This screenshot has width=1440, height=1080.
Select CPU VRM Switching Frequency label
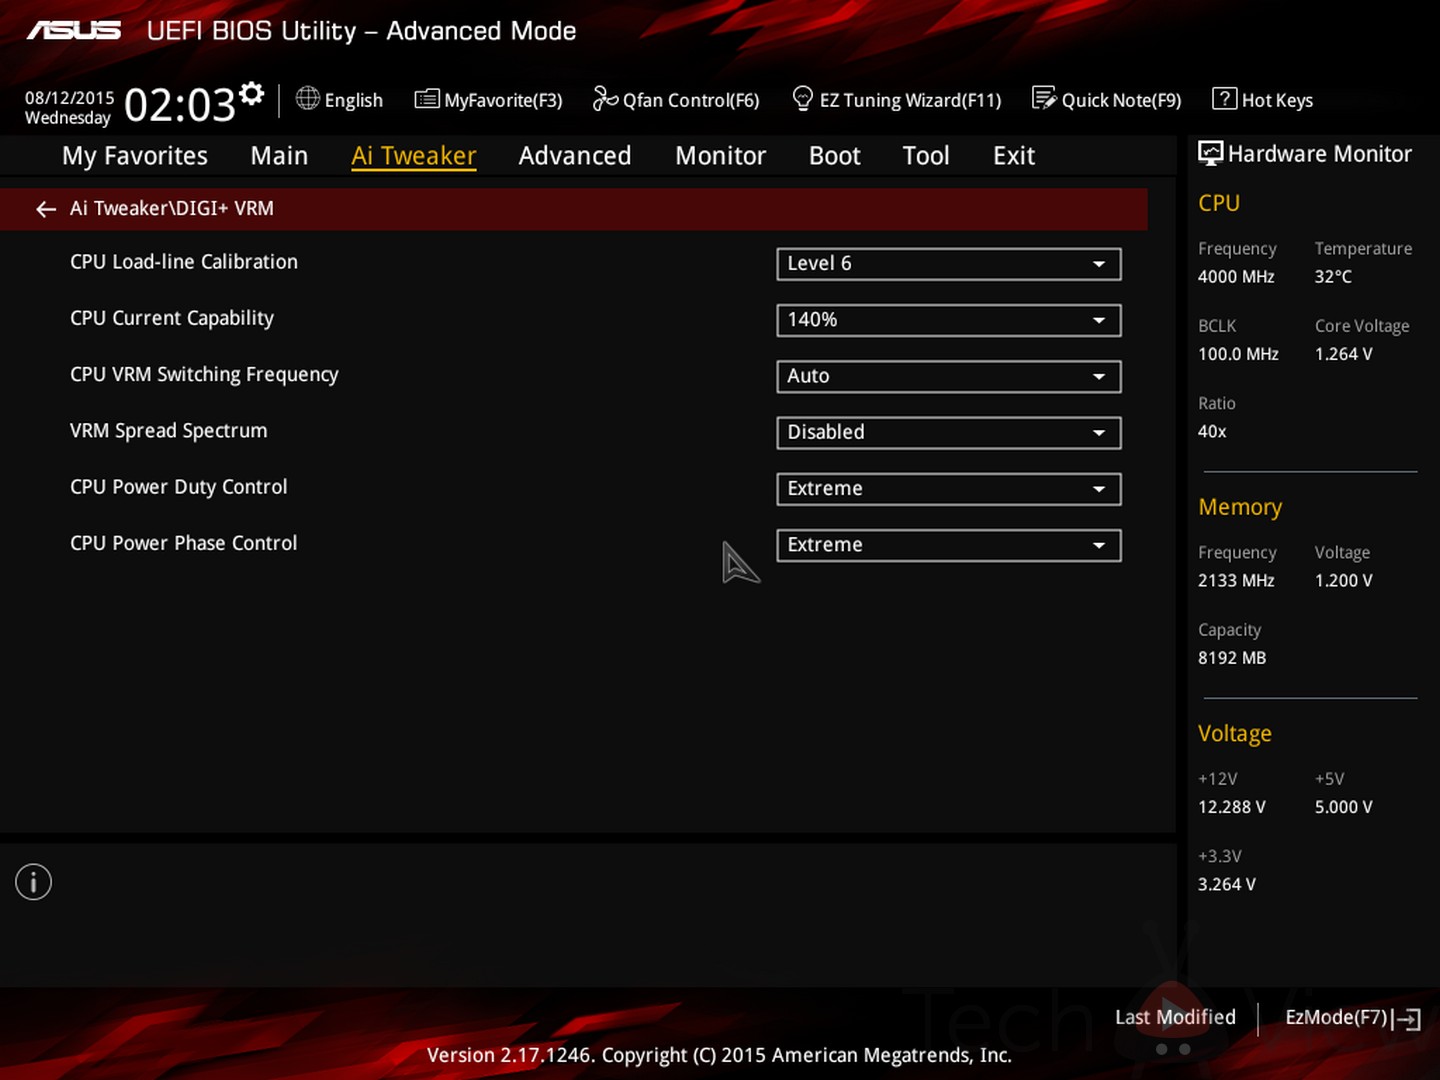pyautogui.click(x=204, y=375)
